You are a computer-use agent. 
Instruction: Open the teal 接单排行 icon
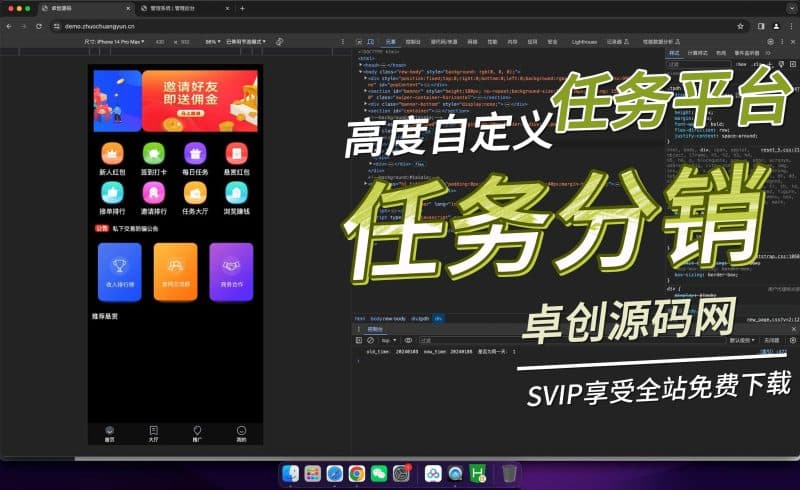pos(112,193)
